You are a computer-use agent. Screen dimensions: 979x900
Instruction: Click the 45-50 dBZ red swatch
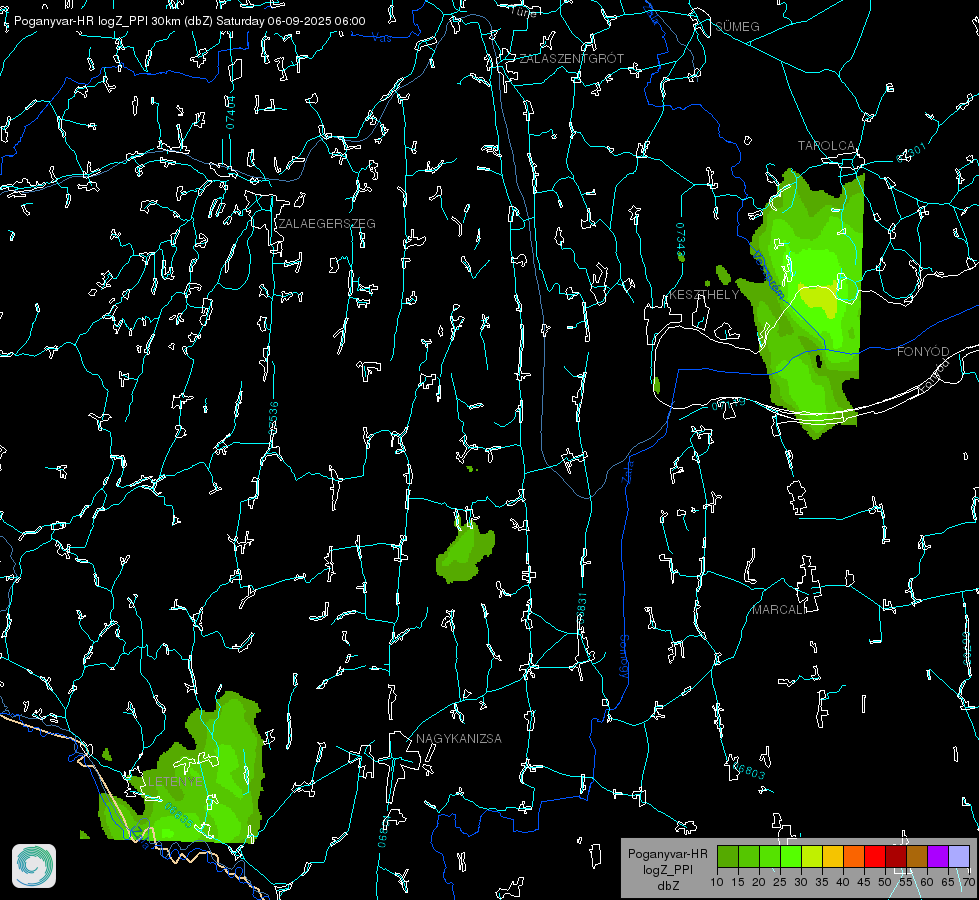coord(875,856)
